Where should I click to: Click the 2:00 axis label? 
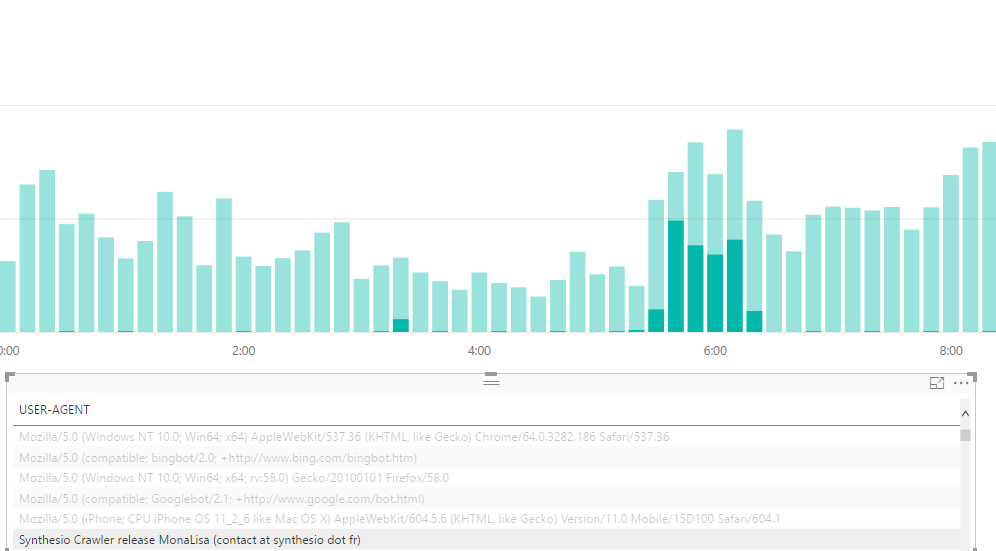click(x=243, y=351)
